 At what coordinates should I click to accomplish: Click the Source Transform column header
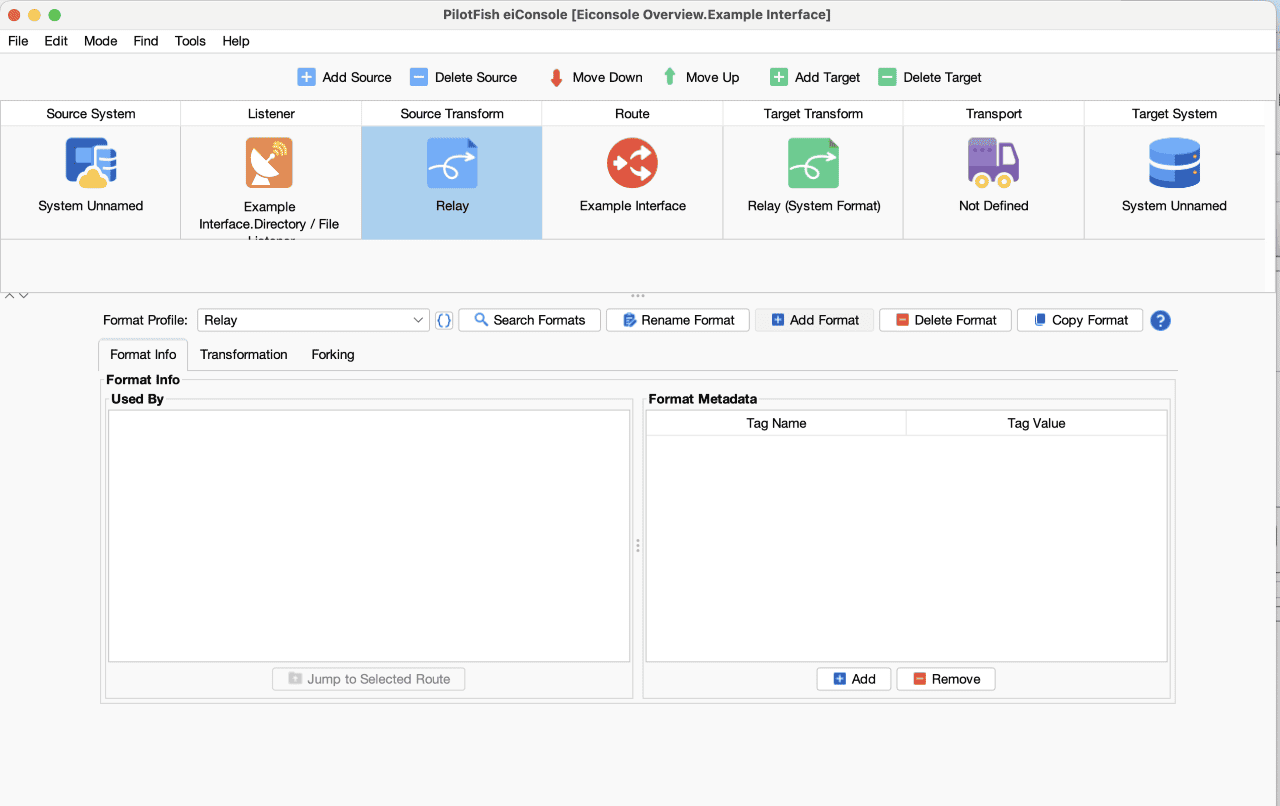pos(452,113)
